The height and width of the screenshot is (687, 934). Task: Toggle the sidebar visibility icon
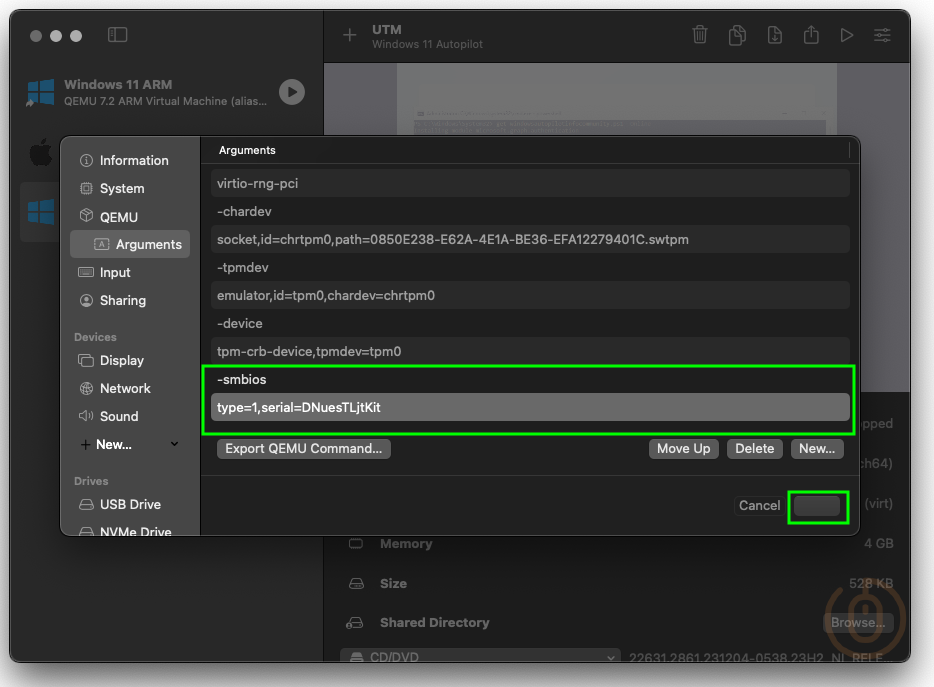click(x=117, y=34)
